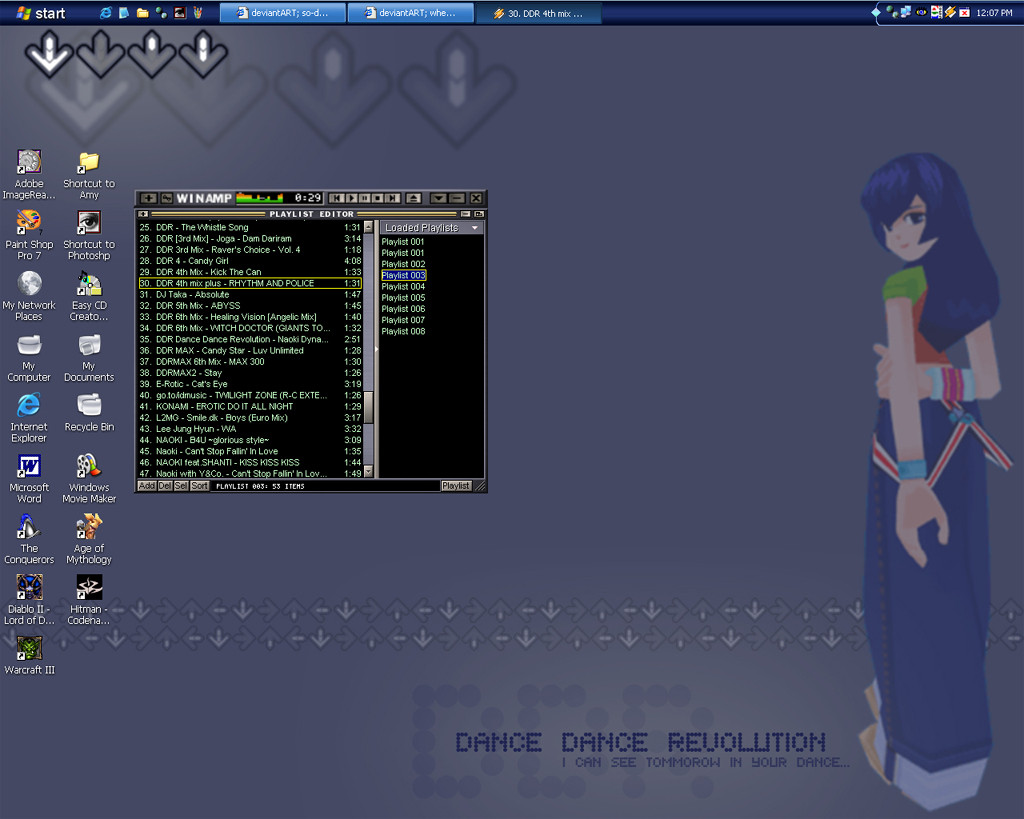Screen dimensions: 1024x819
Task: Open the My Network Places desktop icon
Action: point(29,296)
